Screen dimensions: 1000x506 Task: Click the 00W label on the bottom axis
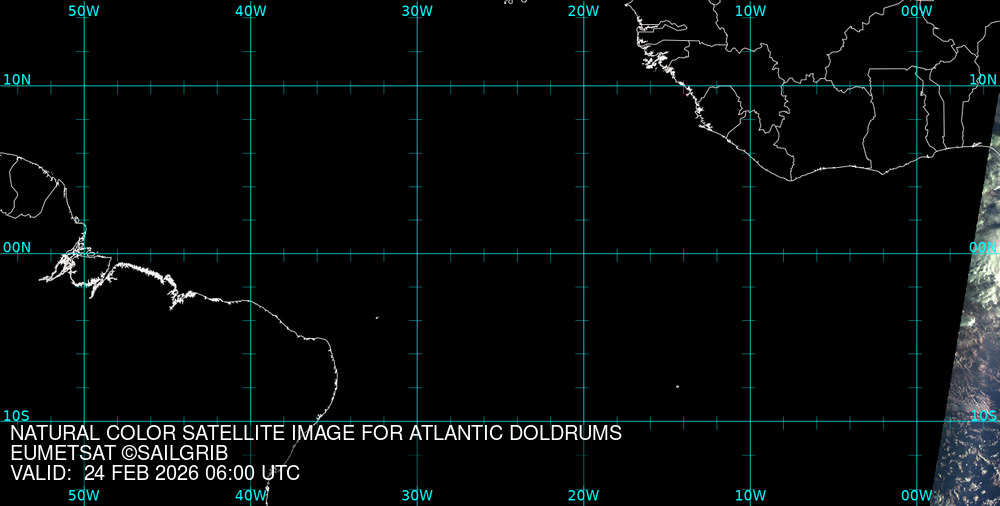tap(916, 495)
